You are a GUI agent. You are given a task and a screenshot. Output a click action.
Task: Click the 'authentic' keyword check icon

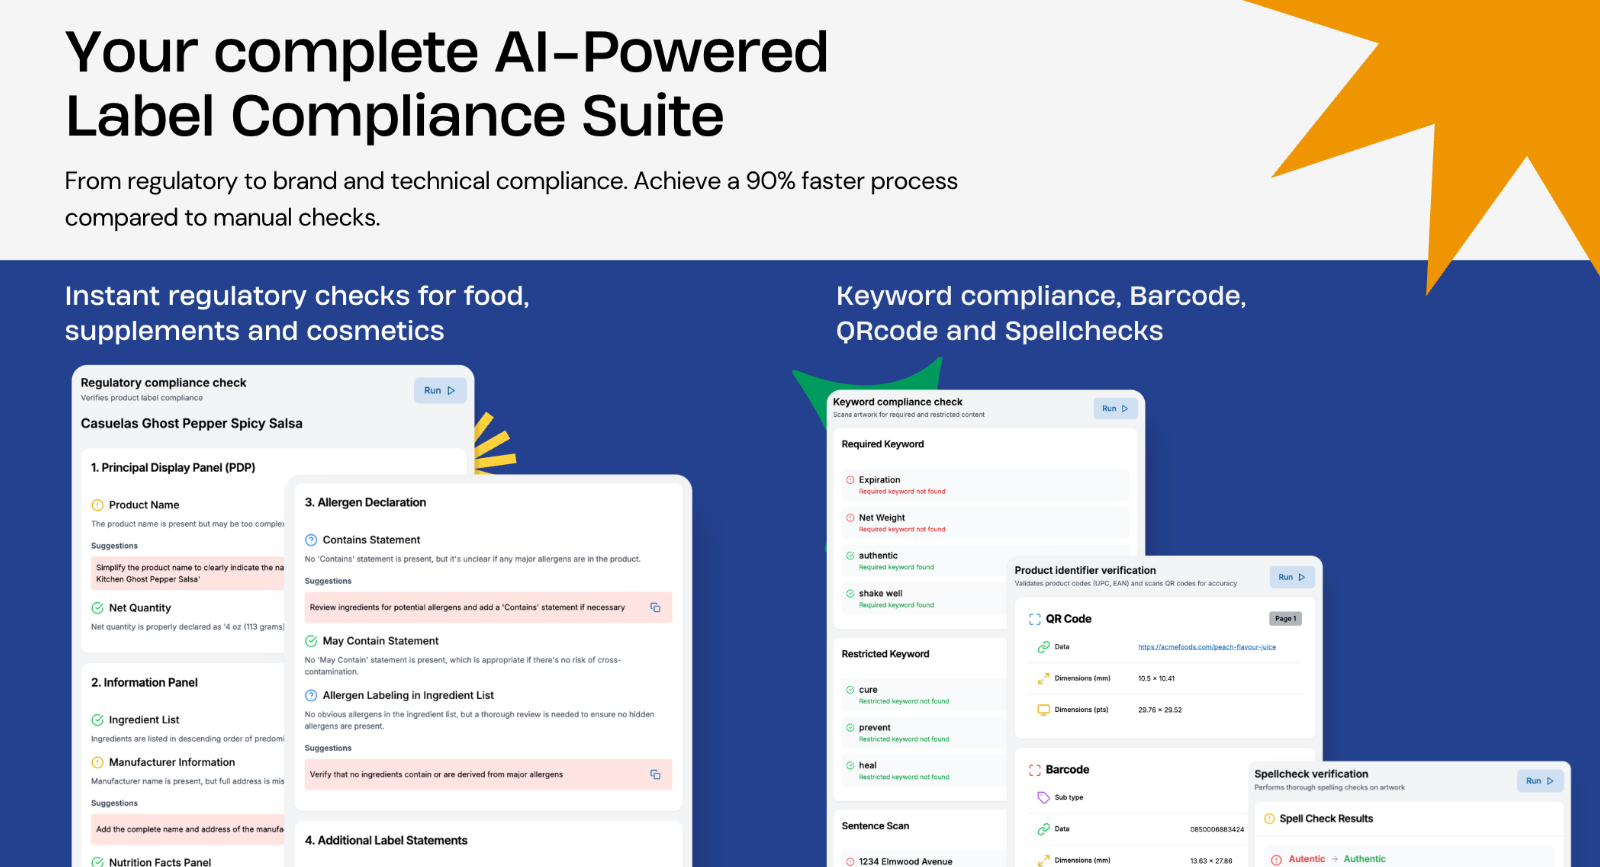(850, 556)
